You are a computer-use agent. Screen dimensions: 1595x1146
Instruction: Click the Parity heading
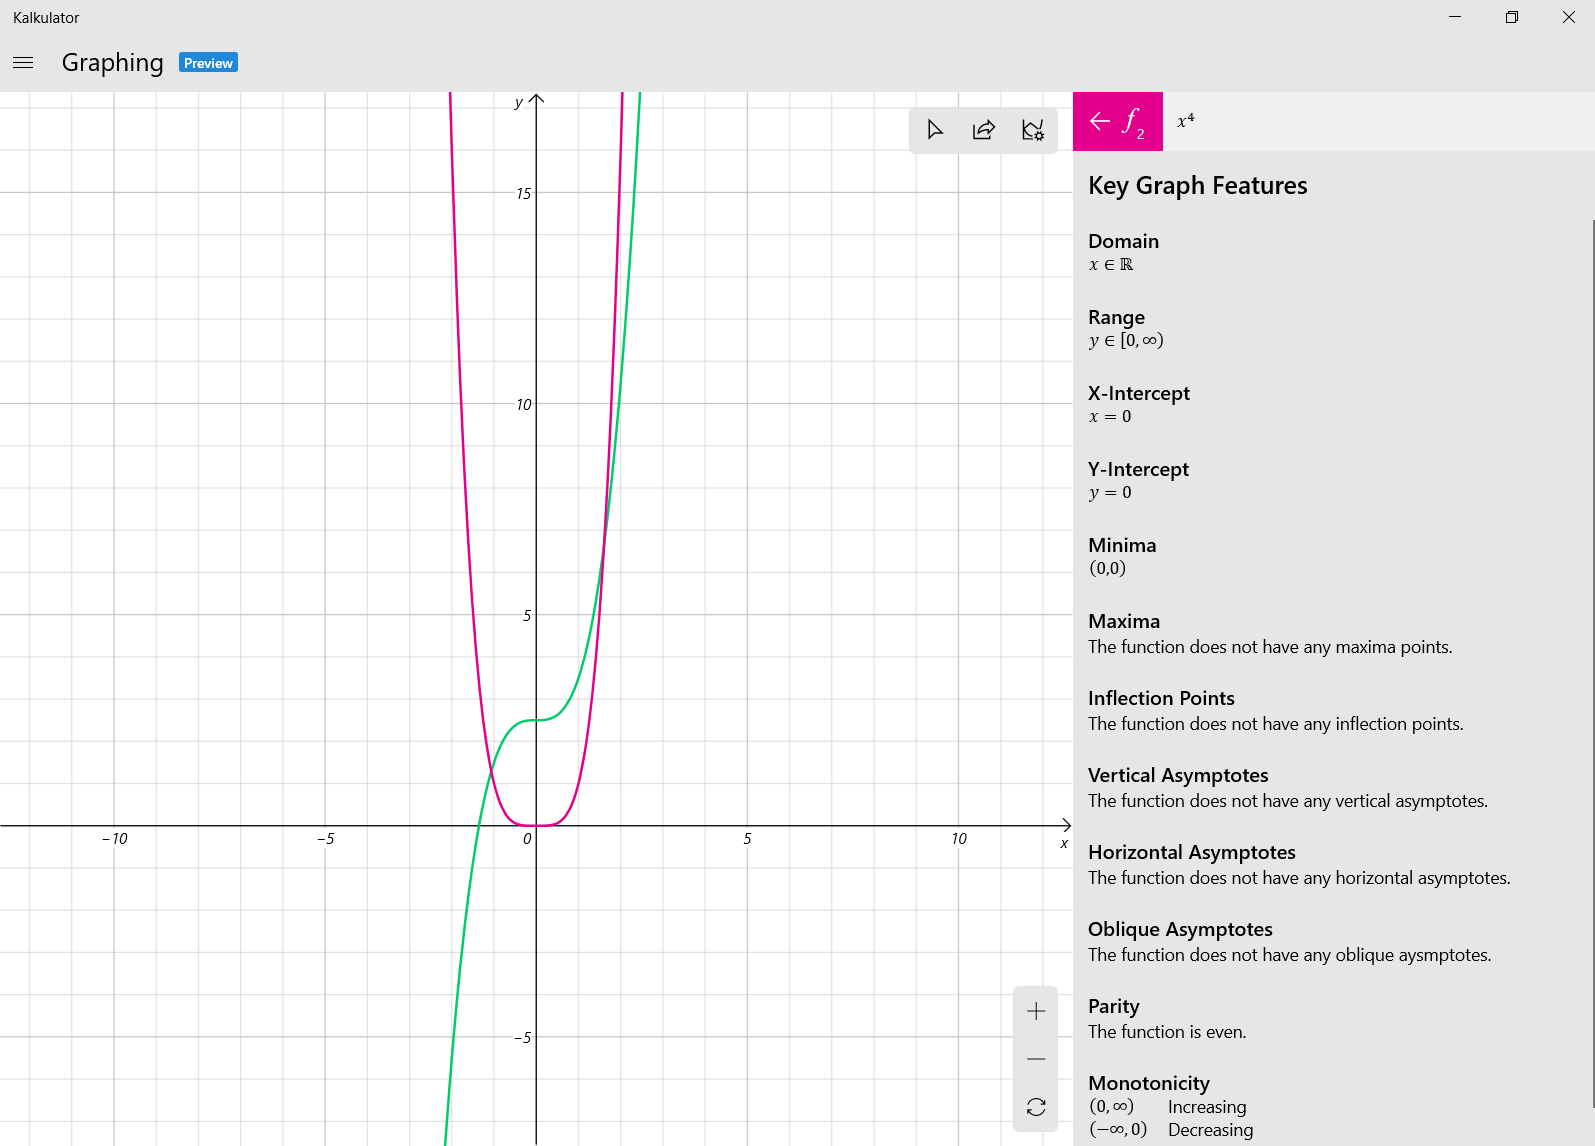click(1113, 1006)
